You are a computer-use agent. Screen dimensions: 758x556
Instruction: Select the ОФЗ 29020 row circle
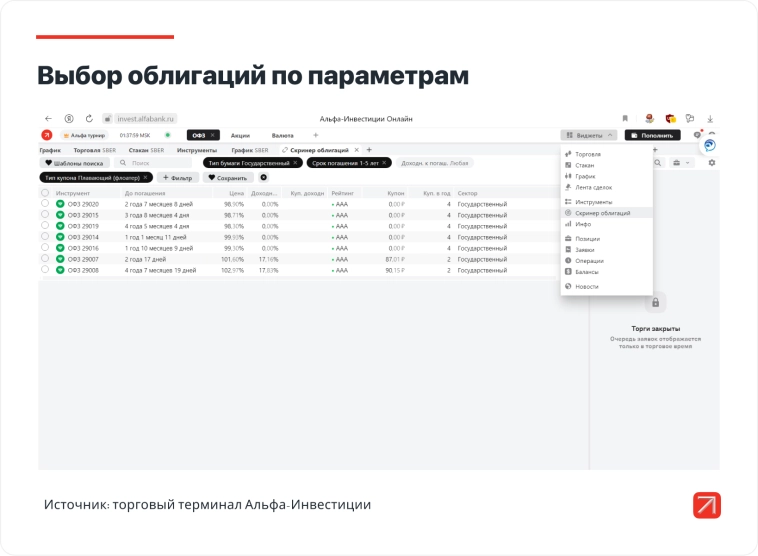(x=45, y=204)
